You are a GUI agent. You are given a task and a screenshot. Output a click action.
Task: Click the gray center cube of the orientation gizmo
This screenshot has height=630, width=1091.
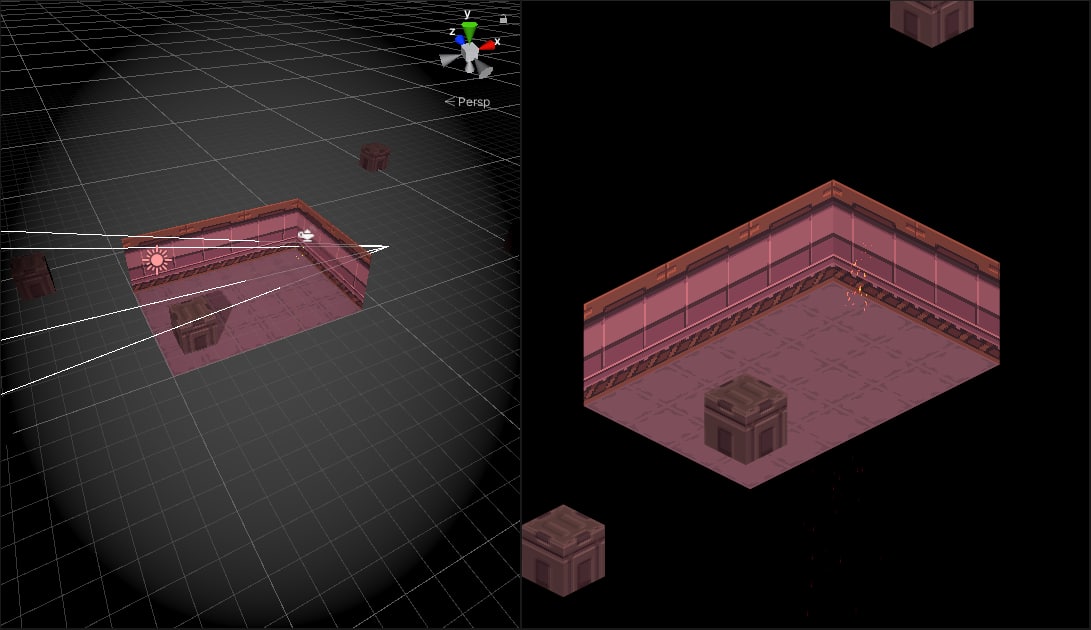pos(471,52)
